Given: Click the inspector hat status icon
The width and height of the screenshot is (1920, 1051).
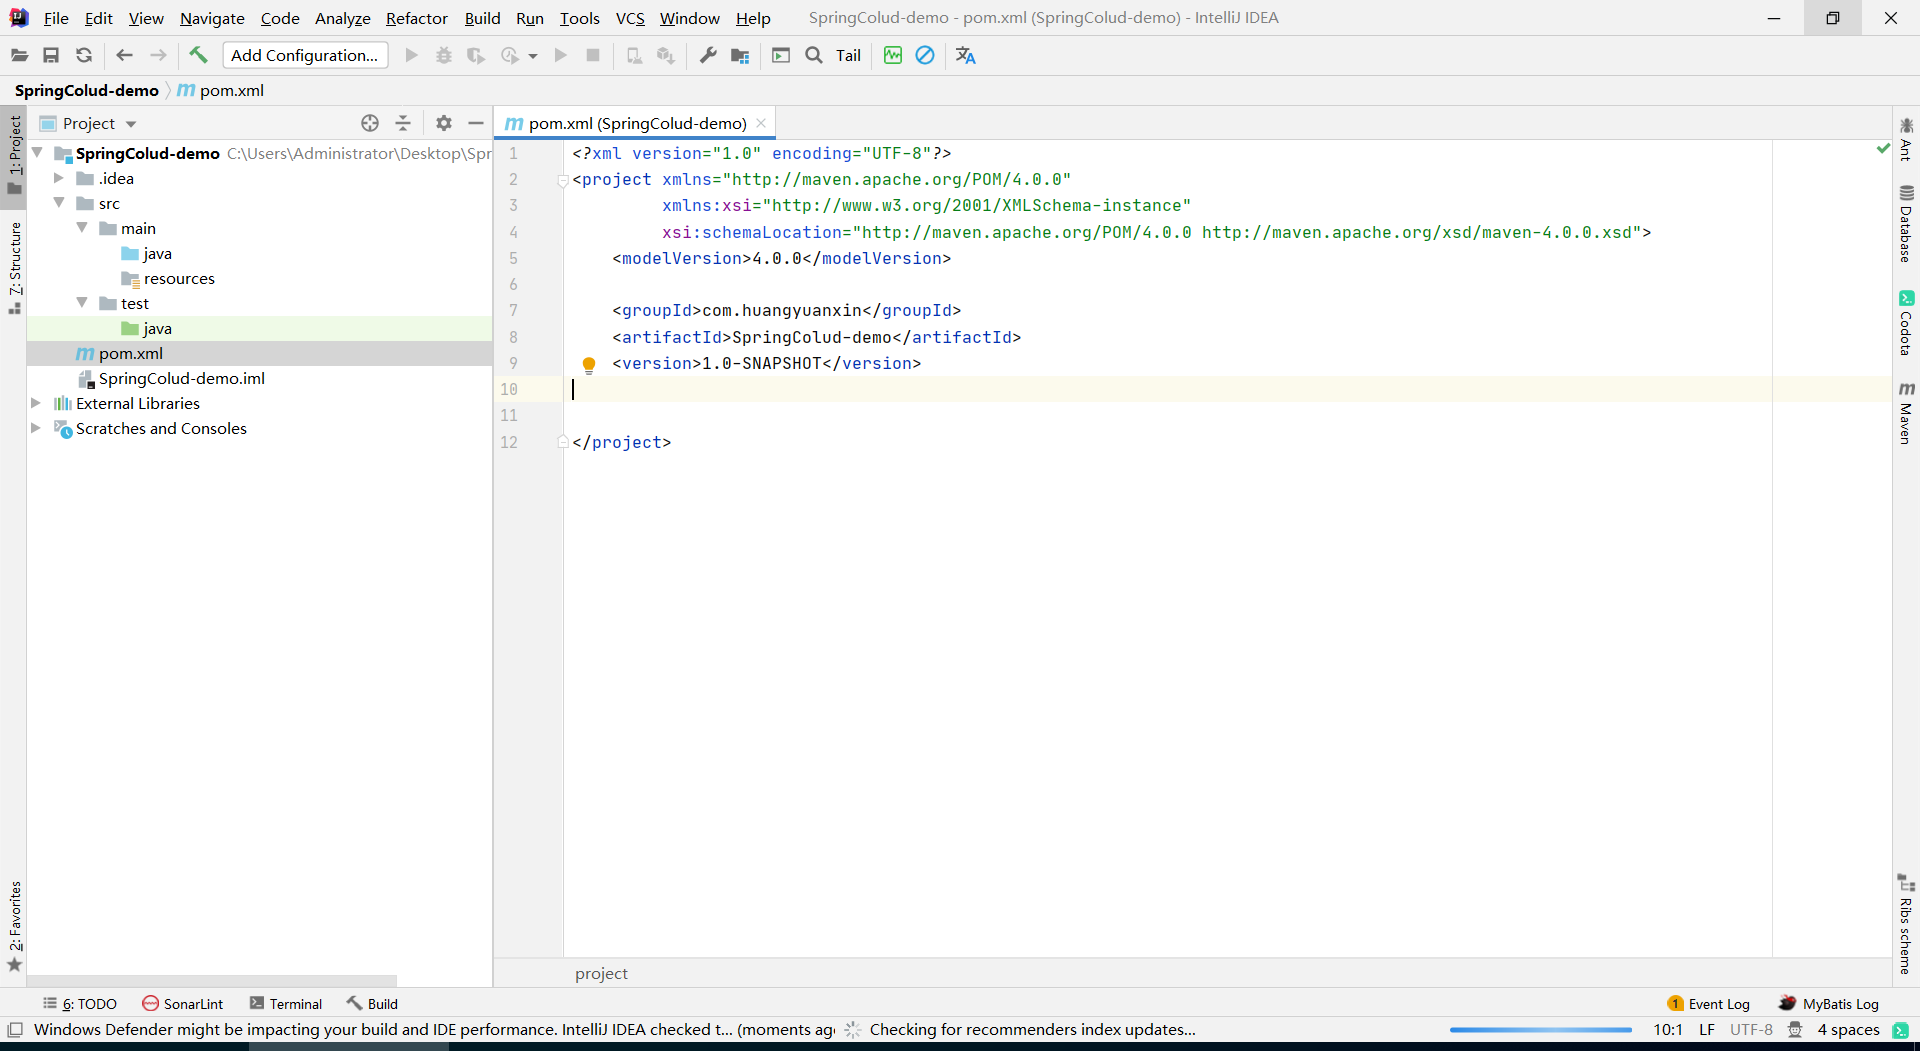Looking at the screenshot, I should point(1795,1030).
